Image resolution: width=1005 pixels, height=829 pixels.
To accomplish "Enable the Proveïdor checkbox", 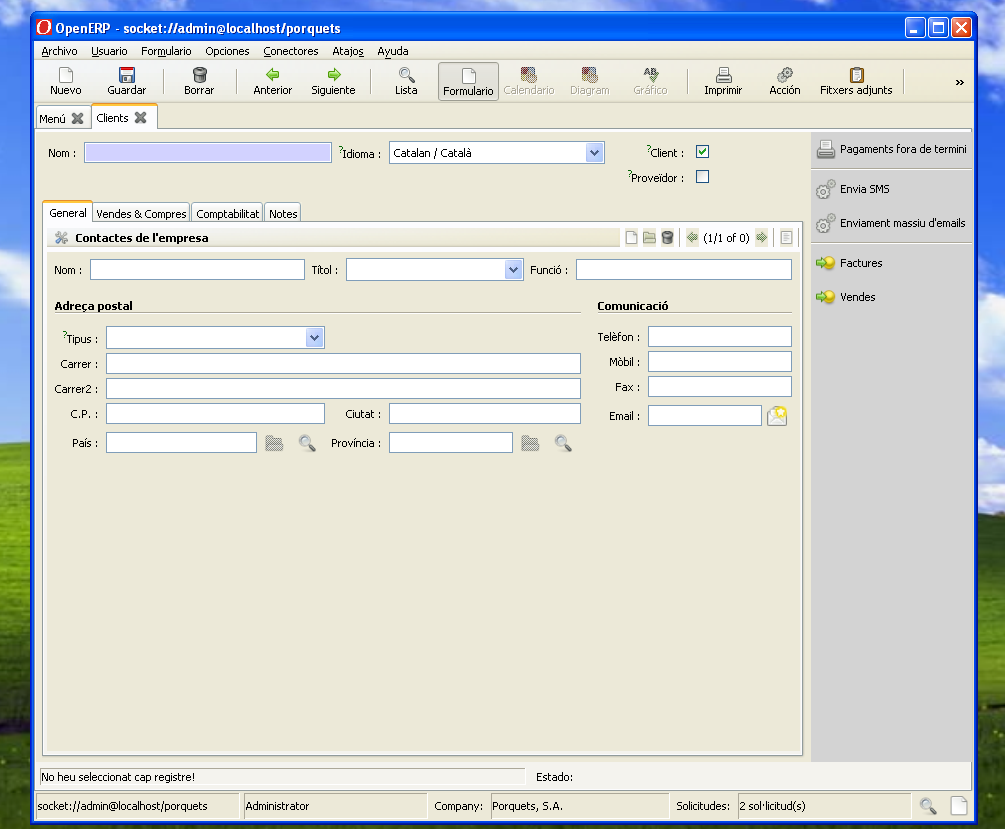I will tap(702, 177).
